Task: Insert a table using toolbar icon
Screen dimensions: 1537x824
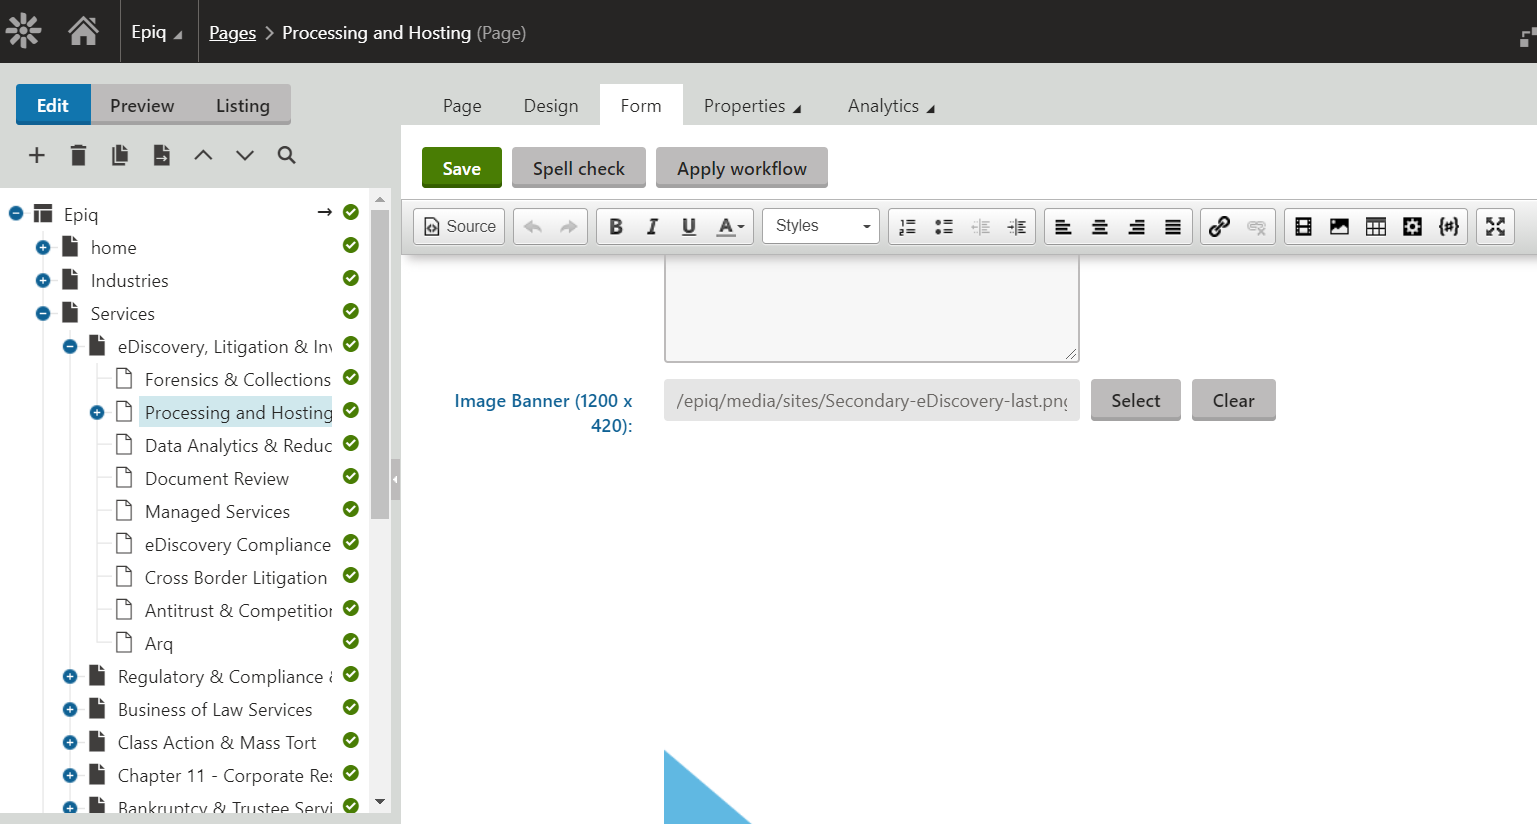Action: (1376, 227)
